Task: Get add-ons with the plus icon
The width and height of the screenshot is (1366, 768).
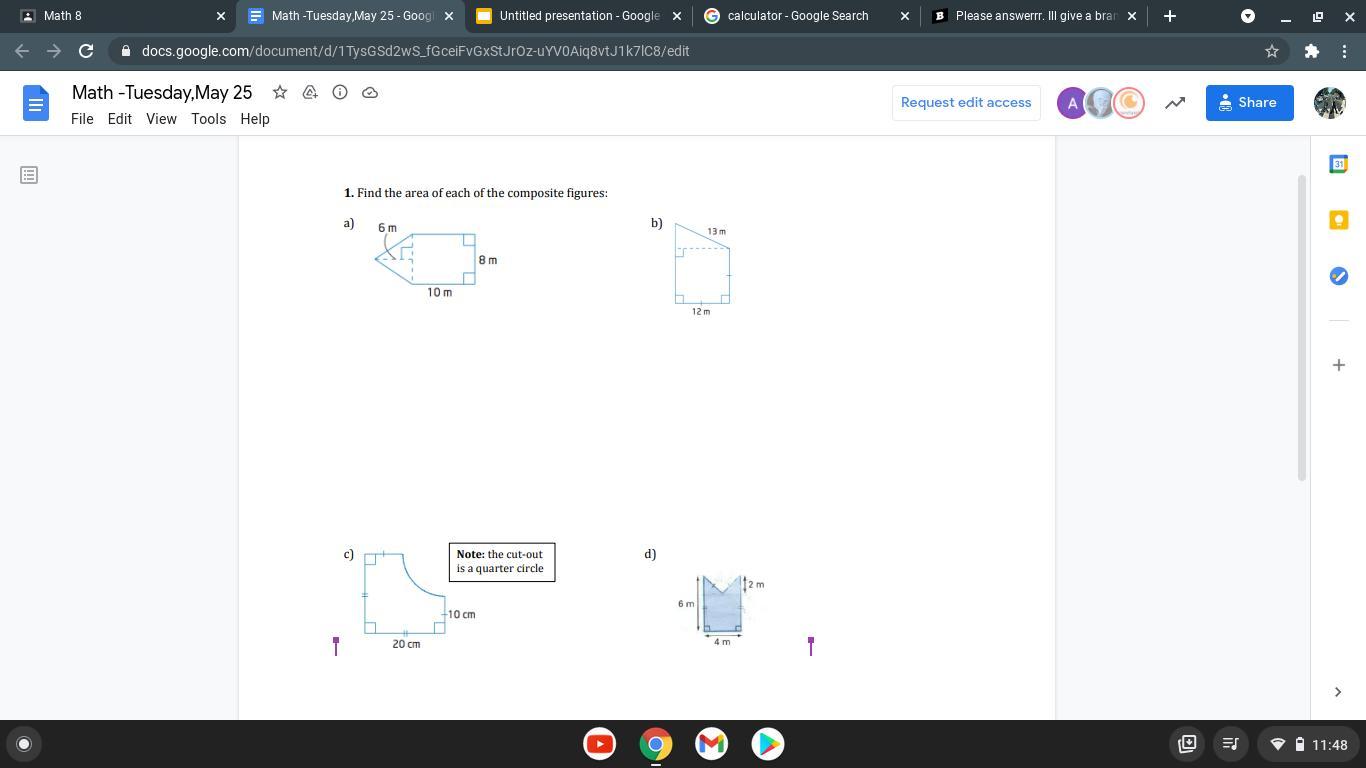Action: (1338, 365)
